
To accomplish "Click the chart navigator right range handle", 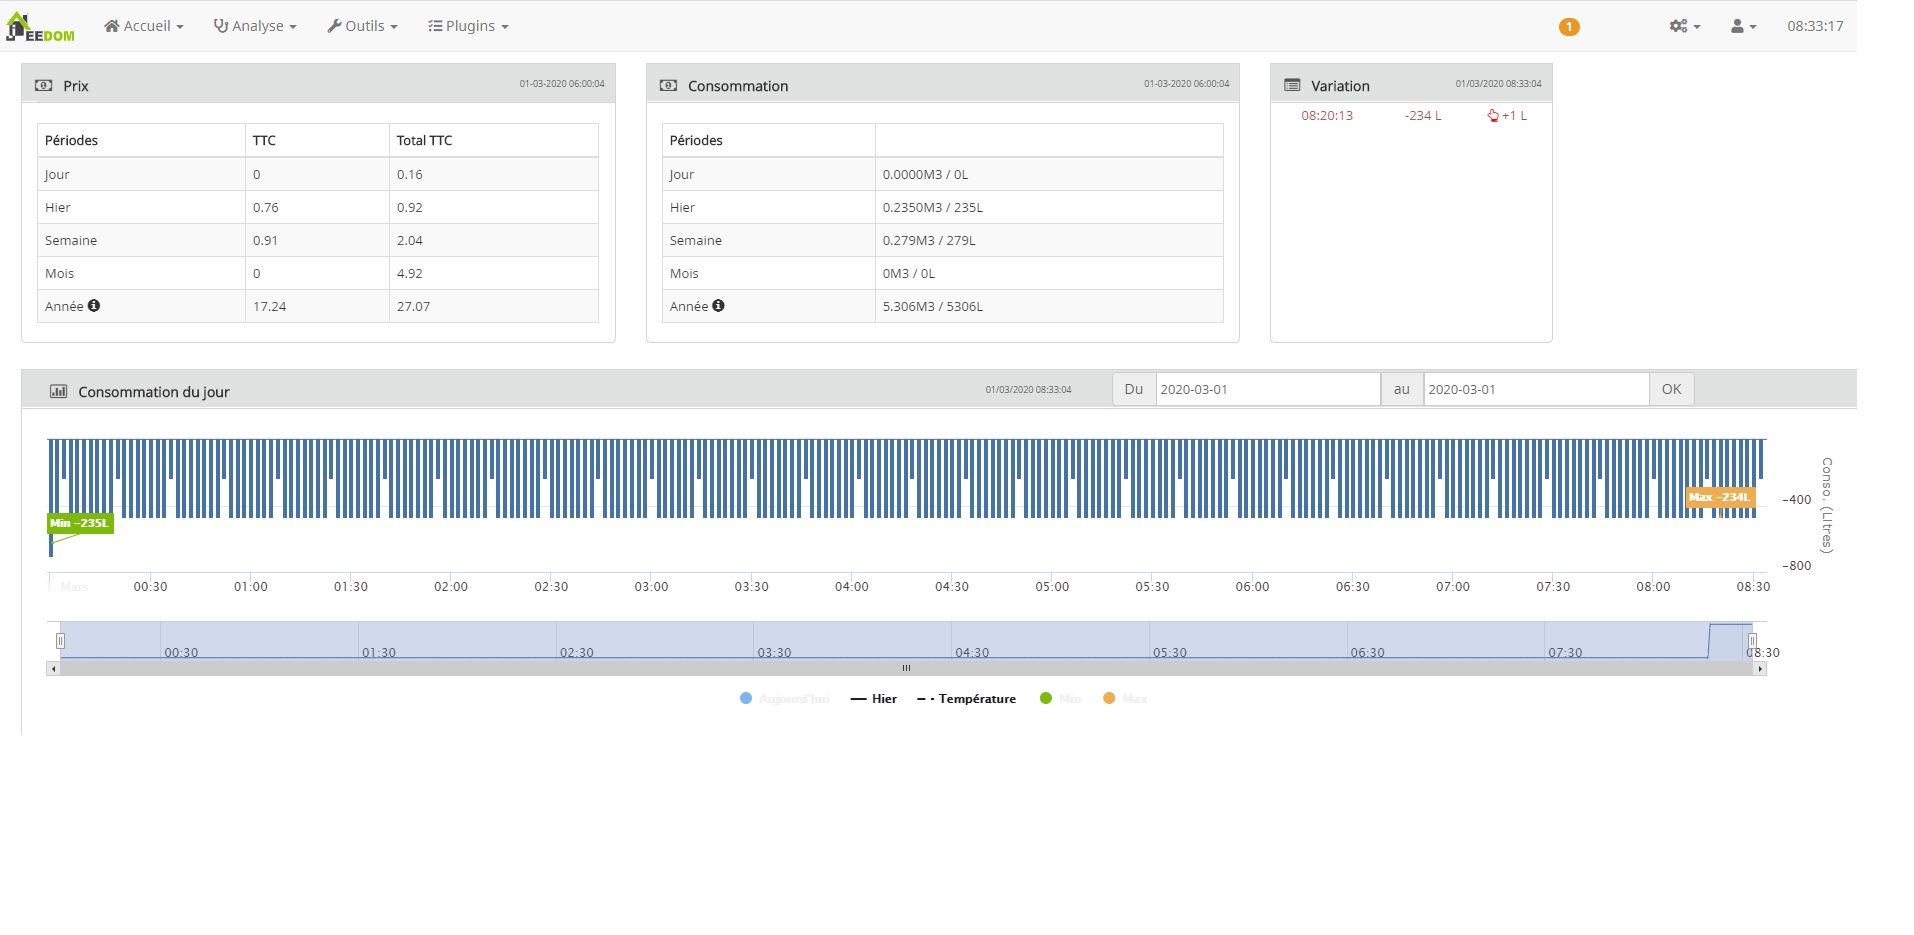I will pos(1752,640).
